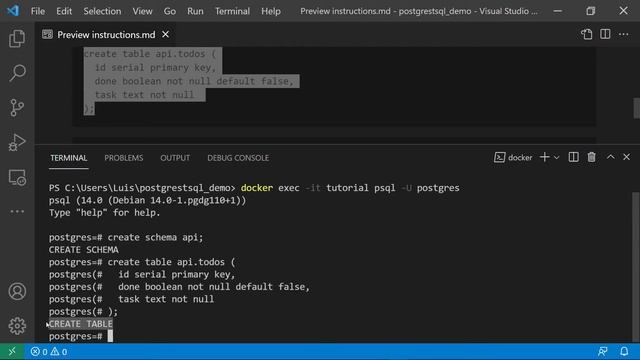
Task: Add a new terminal with plus icon
Action: [x=544, y=157]
